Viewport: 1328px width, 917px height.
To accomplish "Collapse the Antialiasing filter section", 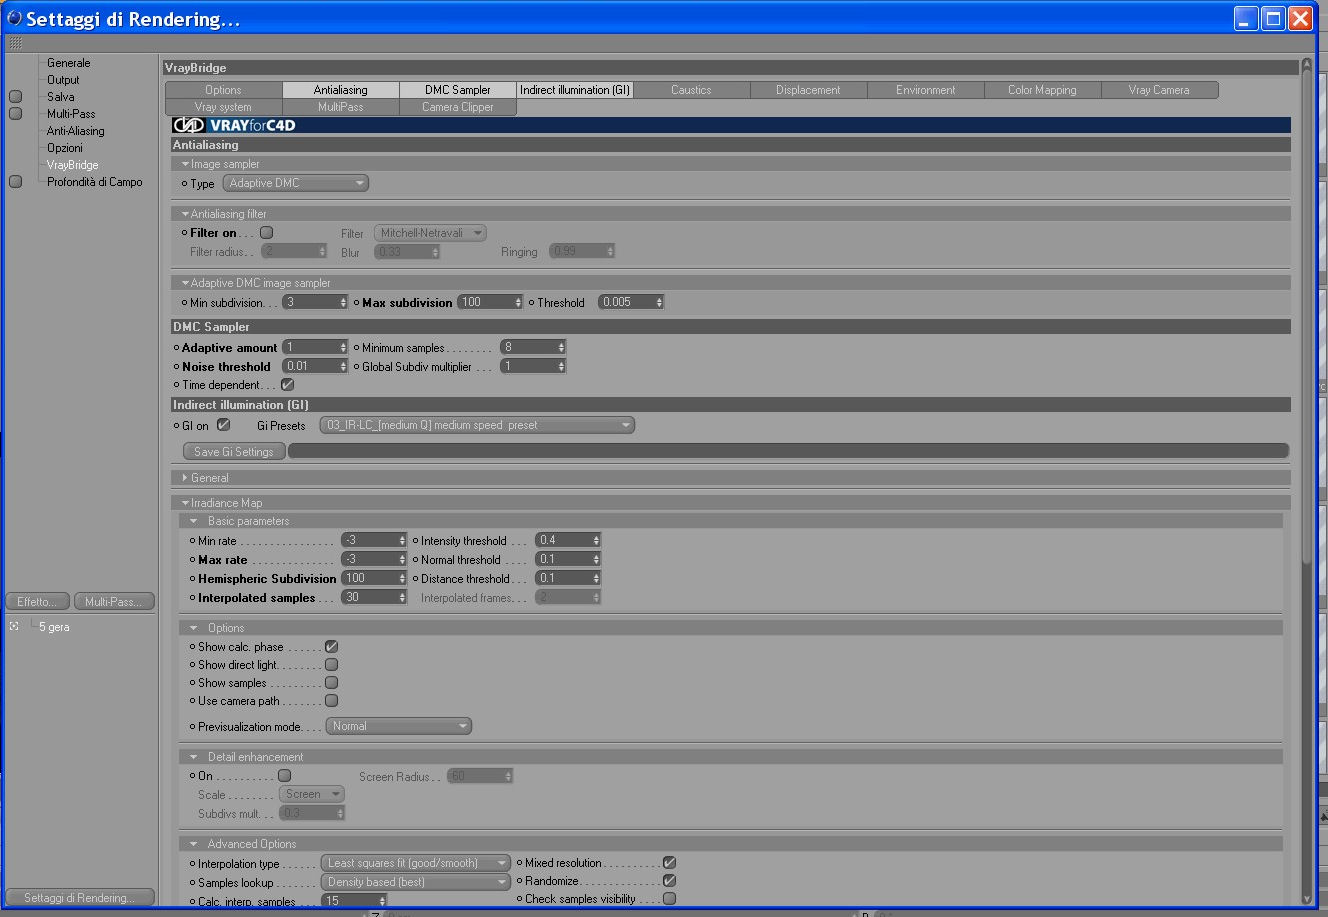I will point(186,214).
